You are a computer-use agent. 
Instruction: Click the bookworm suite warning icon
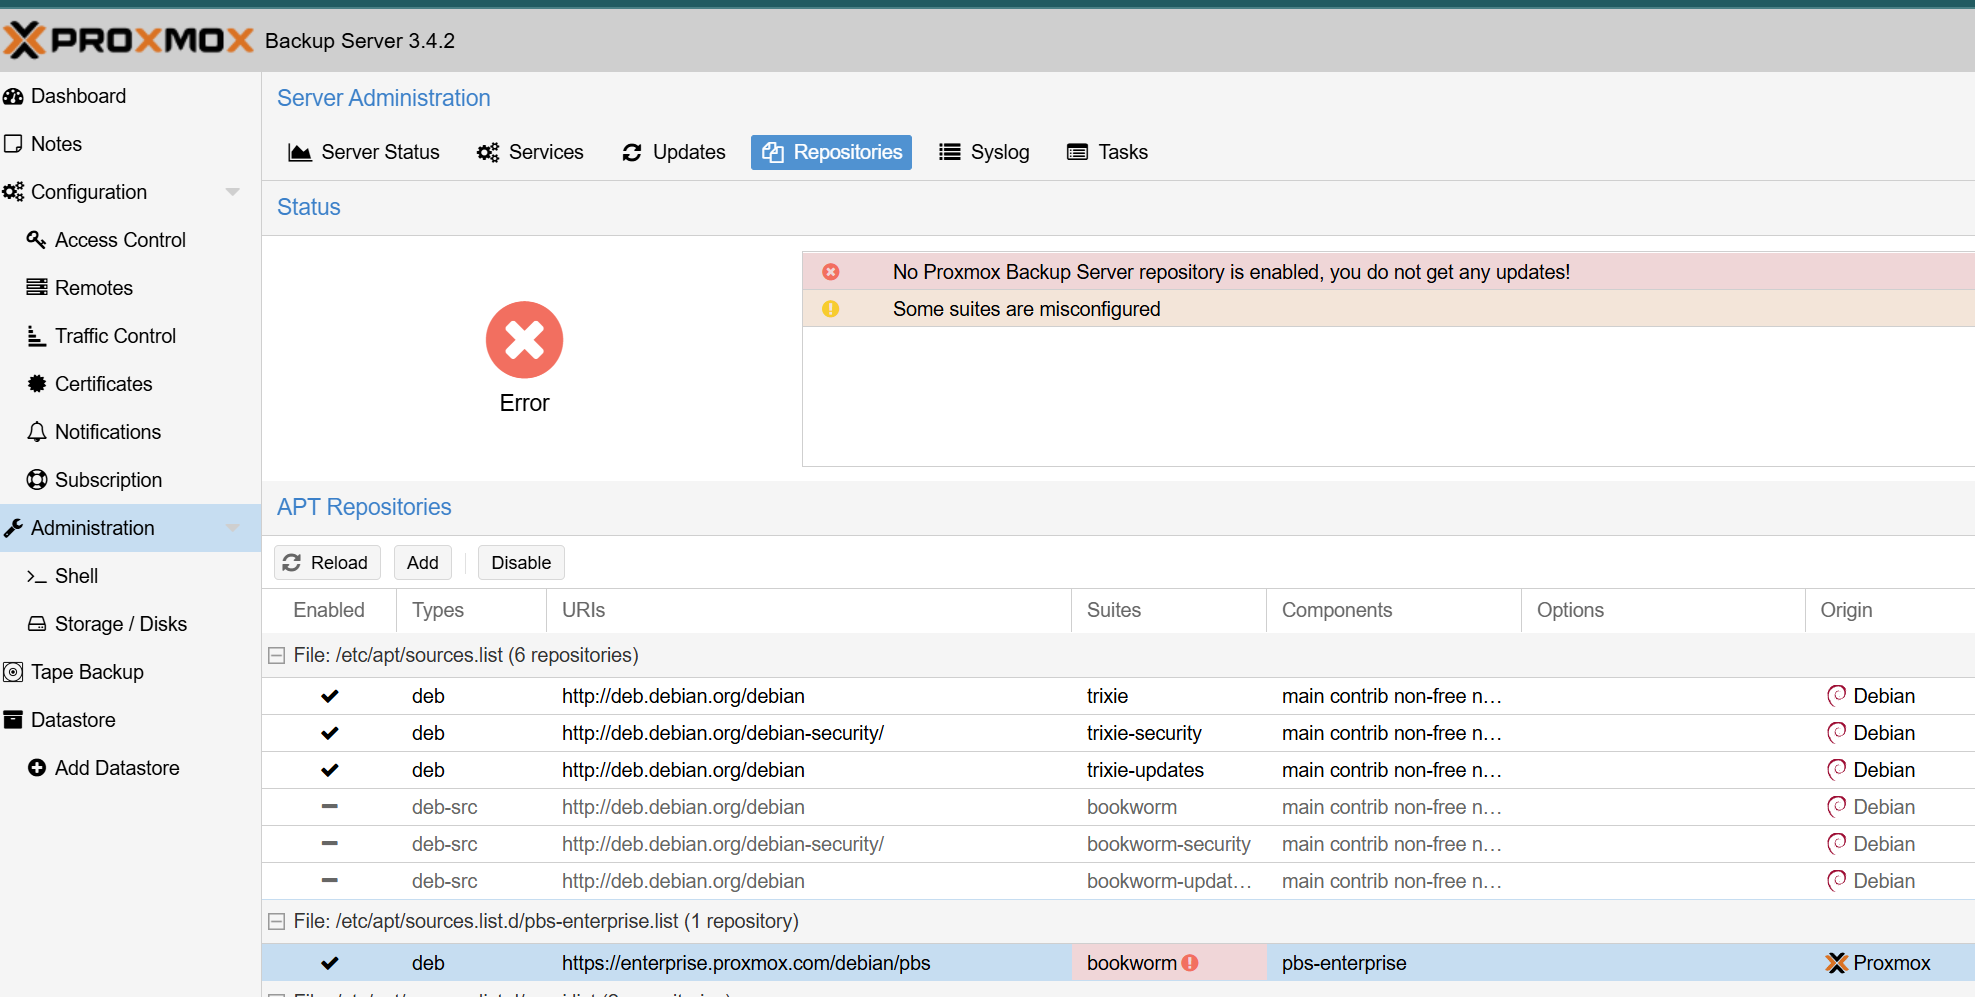click(x=1190, y=963)
